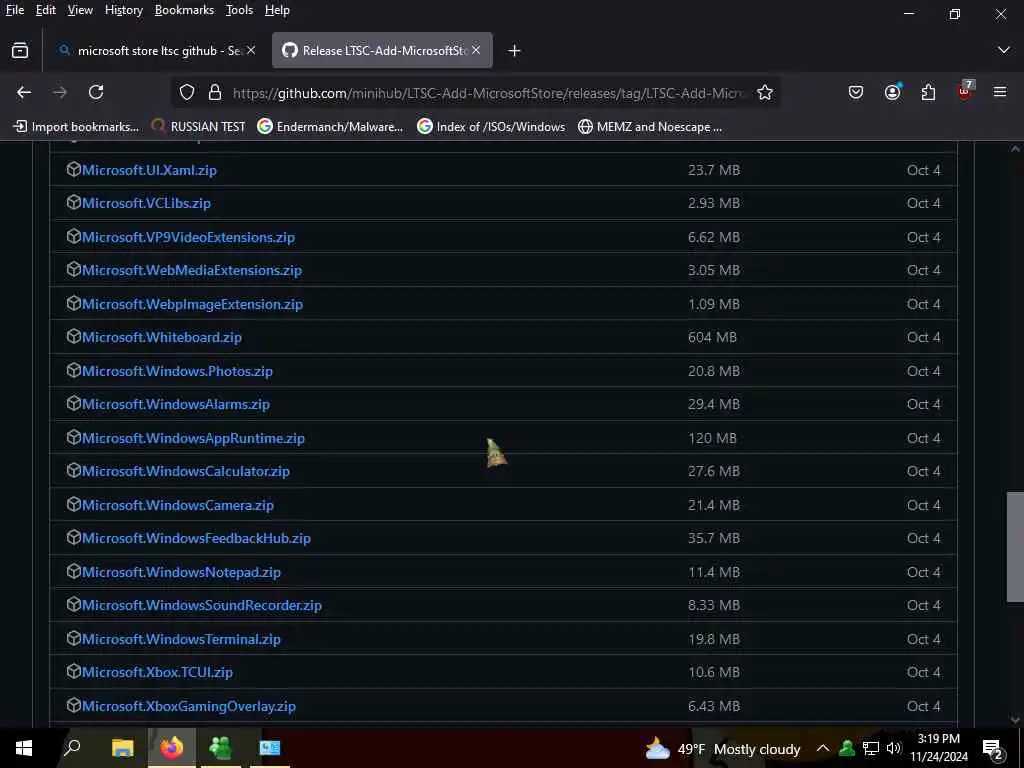
Task: Download Microsoft.WindowsSoundRecorder.zip
Action: point(202,605)
